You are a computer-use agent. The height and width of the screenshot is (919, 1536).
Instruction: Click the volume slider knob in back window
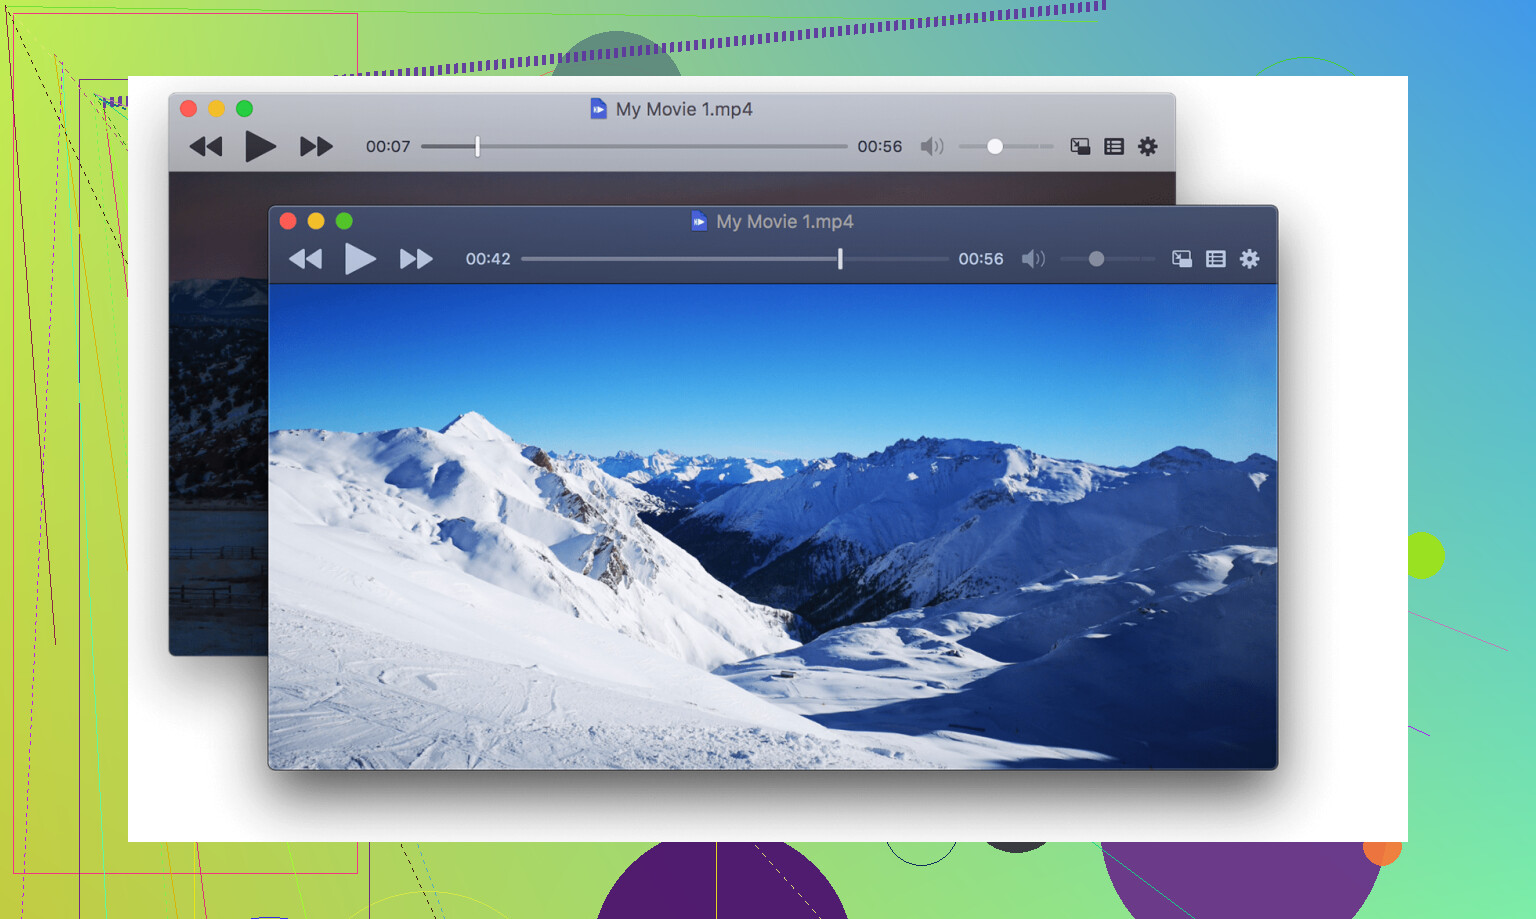point(995,147)
